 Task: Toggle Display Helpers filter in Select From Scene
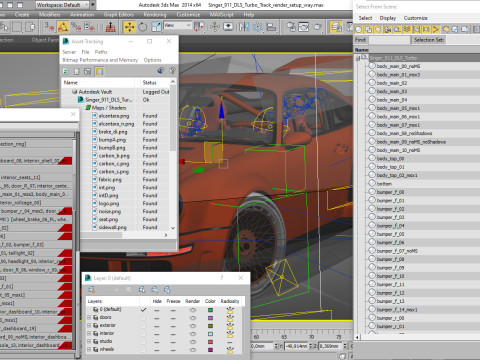click(397, 30)
